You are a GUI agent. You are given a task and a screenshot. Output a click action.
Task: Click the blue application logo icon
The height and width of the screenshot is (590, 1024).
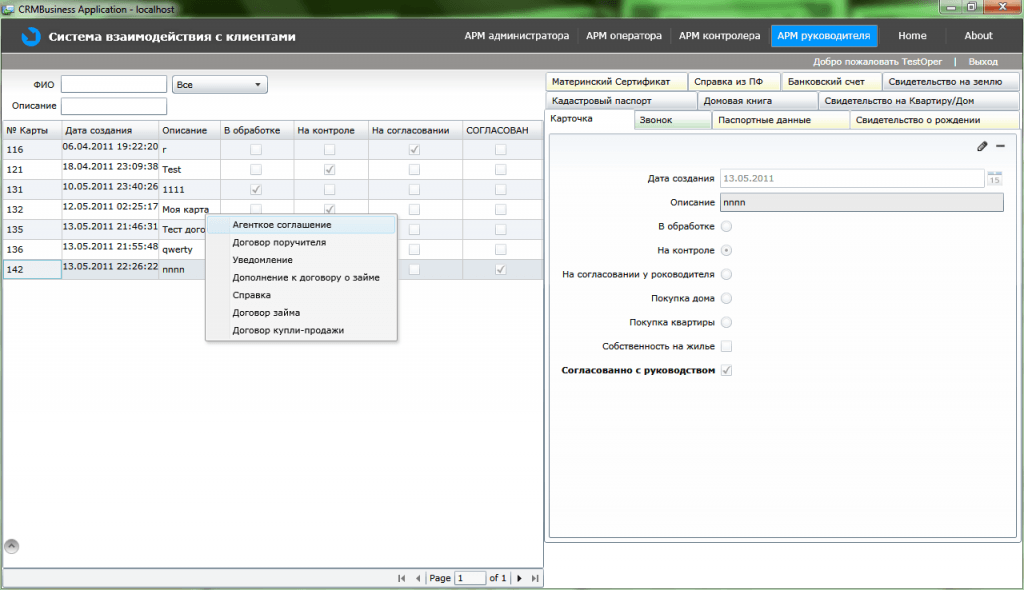point(31,37)
